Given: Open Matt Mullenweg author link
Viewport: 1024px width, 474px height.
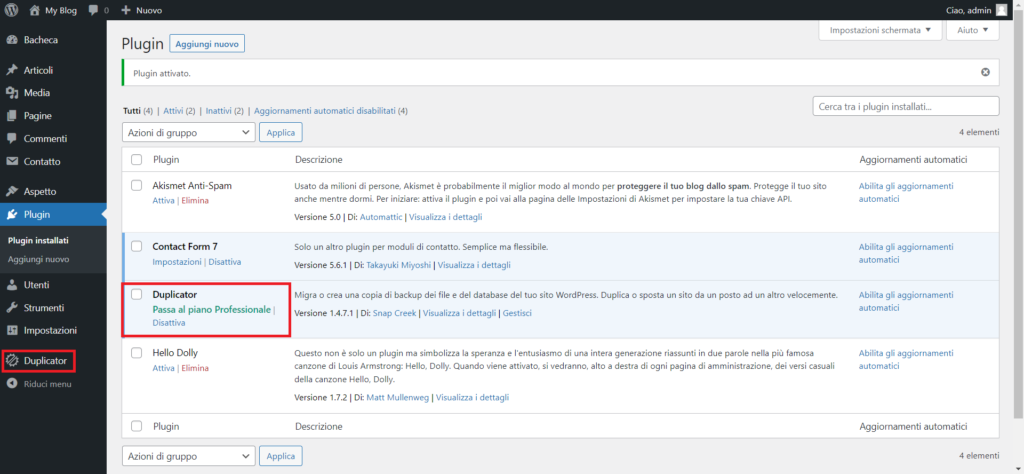Looking at the screenshot, I should point(398,397).
